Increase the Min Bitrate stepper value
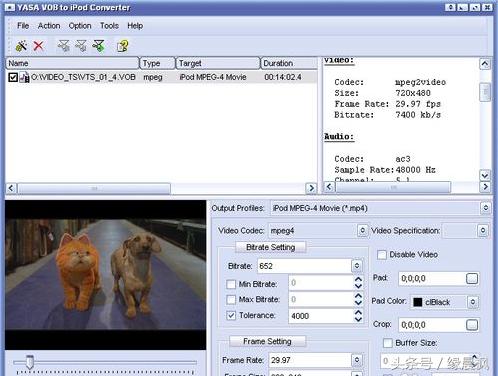Image resolution: width=498 pixels, height=376 pixels. coord(358,279)
